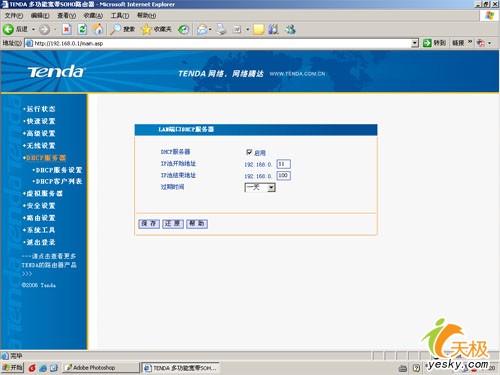Go to the Home page icon
The width and height of the screenshot is (500, 375).
(97, 29)
